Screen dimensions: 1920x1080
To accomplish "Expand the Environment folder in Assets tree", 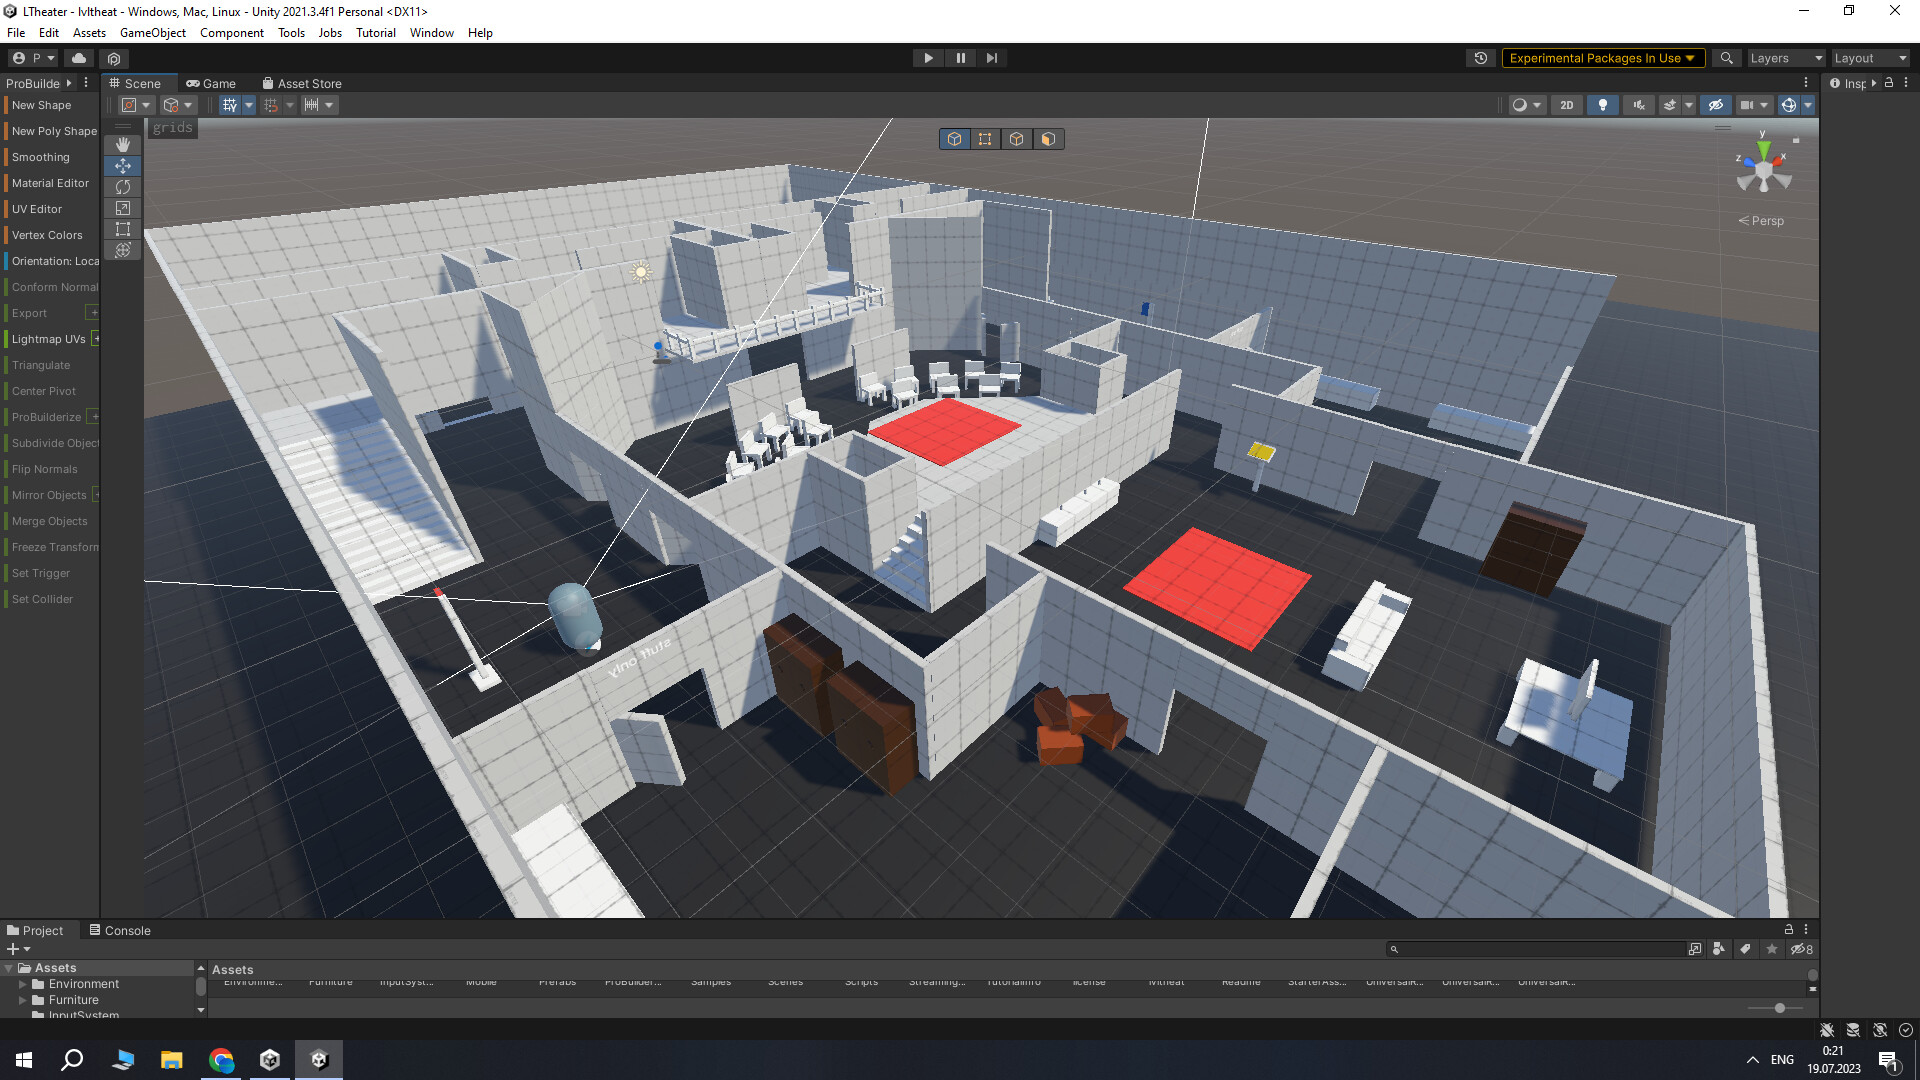I will click(x=23, y=984).
